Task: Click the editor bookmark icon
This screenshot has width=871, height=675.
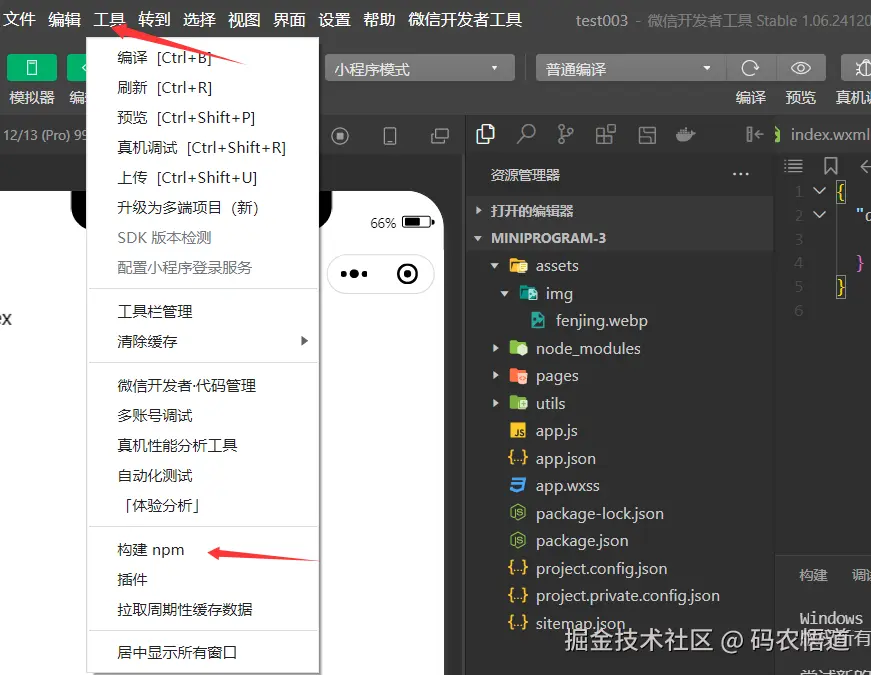Action: pyautogui.click(x=830, y=166)
